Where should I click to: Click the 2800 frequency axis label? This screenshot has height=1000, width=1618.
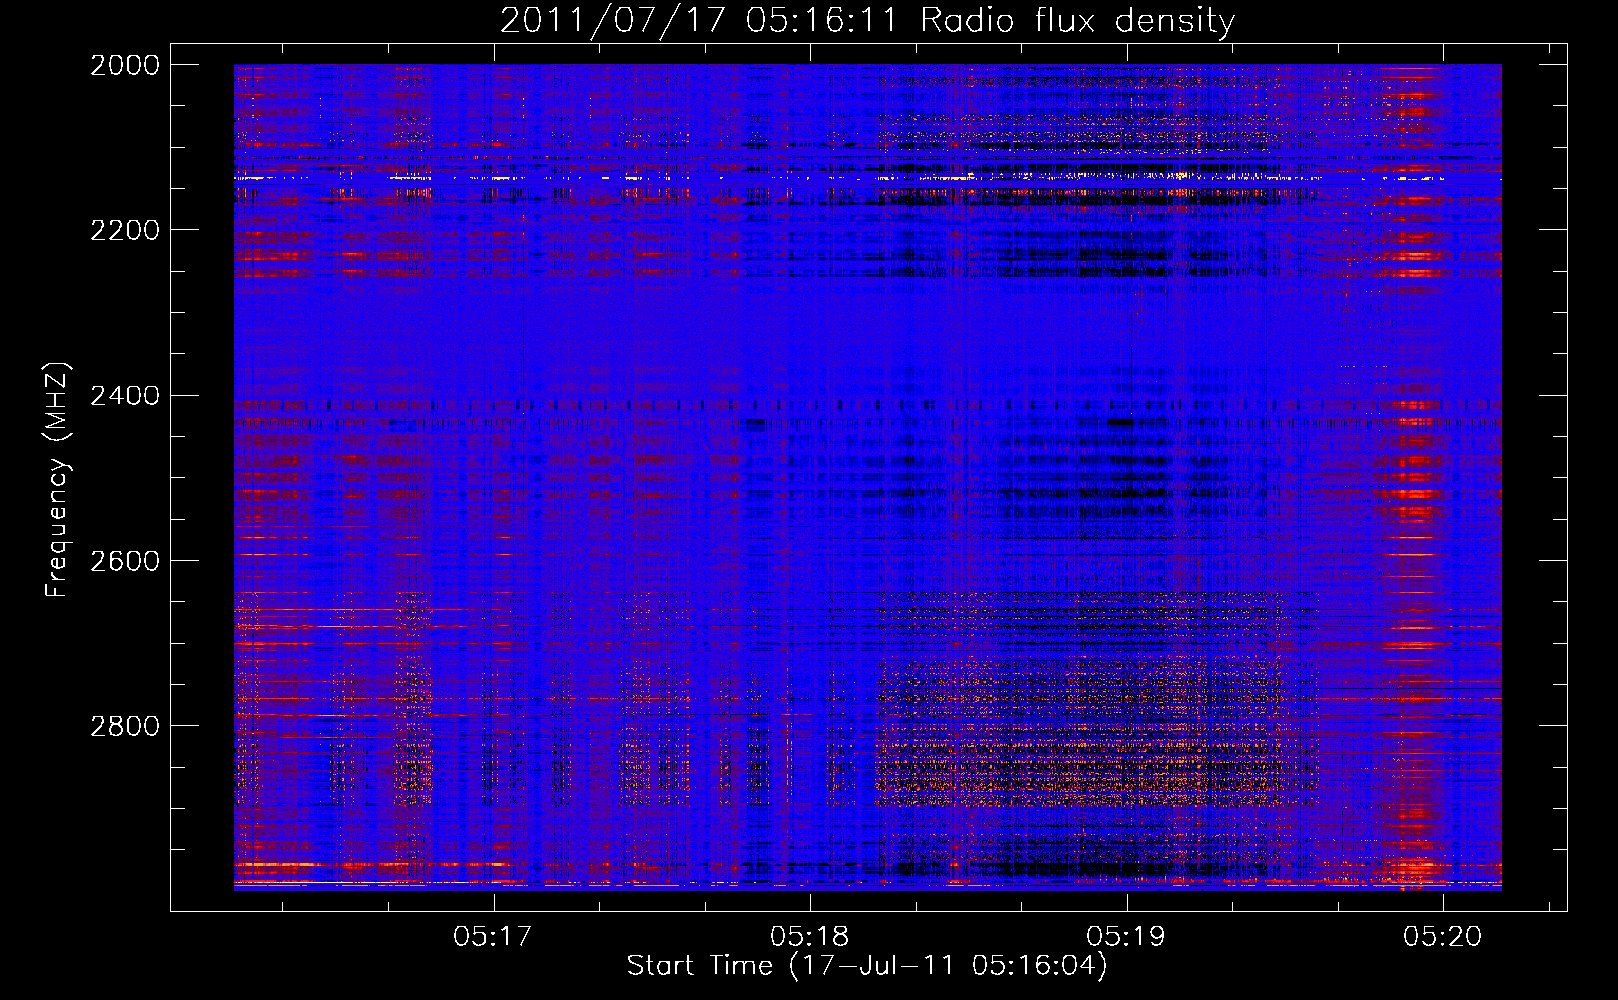click(x=125, y=725)
